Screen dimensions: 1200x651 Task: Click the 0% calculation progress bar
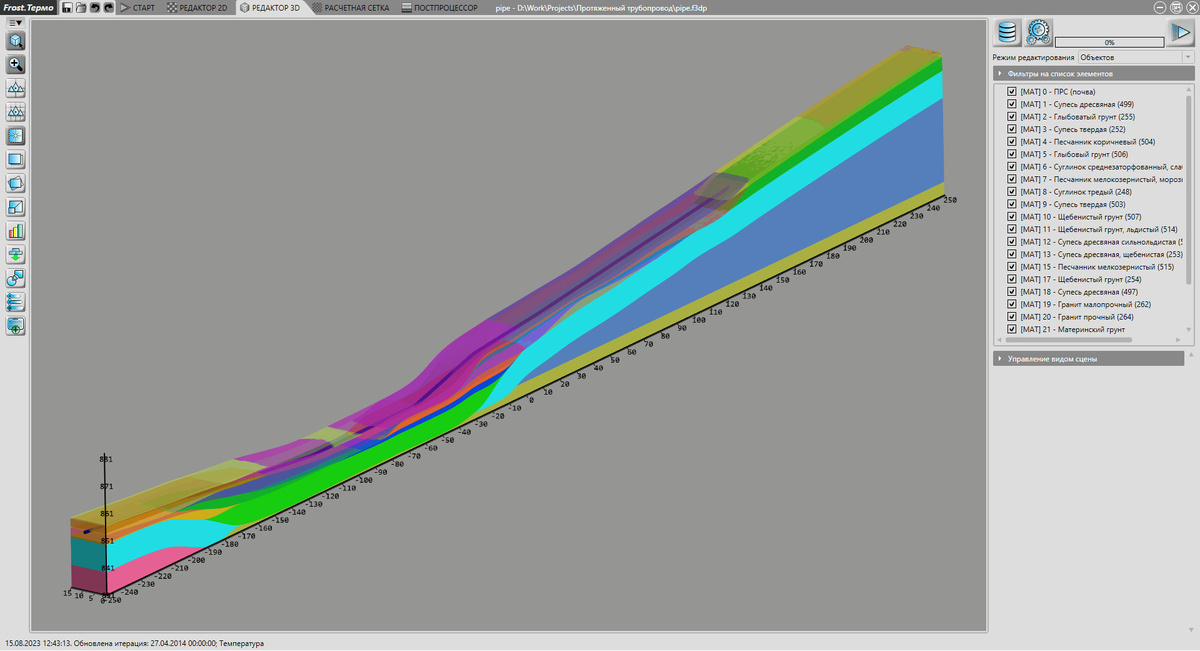point(1109,42)
